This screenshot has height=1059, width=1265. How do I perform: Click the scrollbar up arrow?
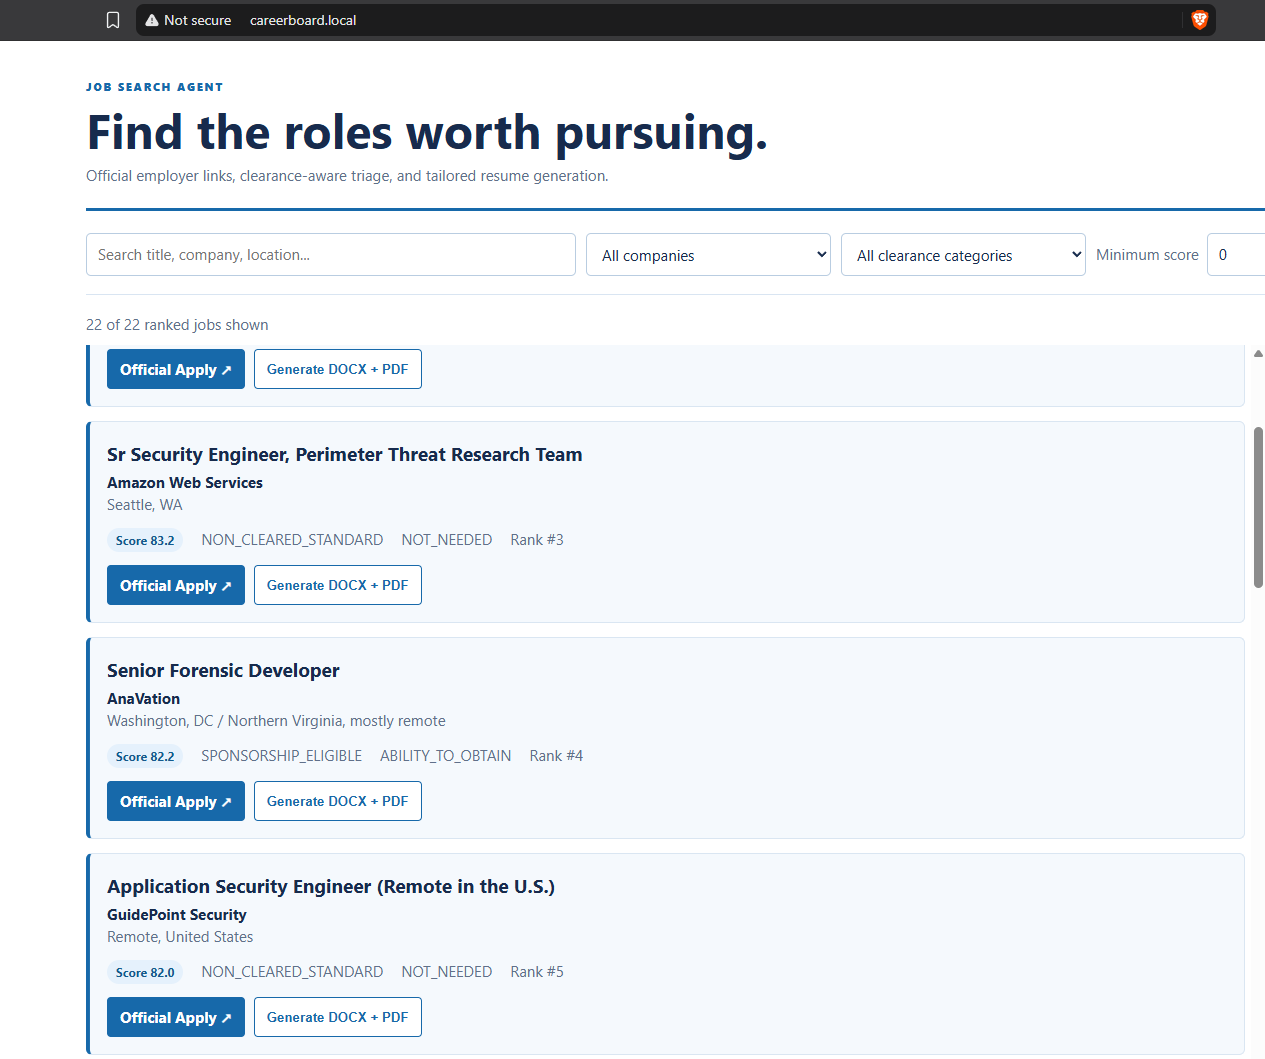1258,353
